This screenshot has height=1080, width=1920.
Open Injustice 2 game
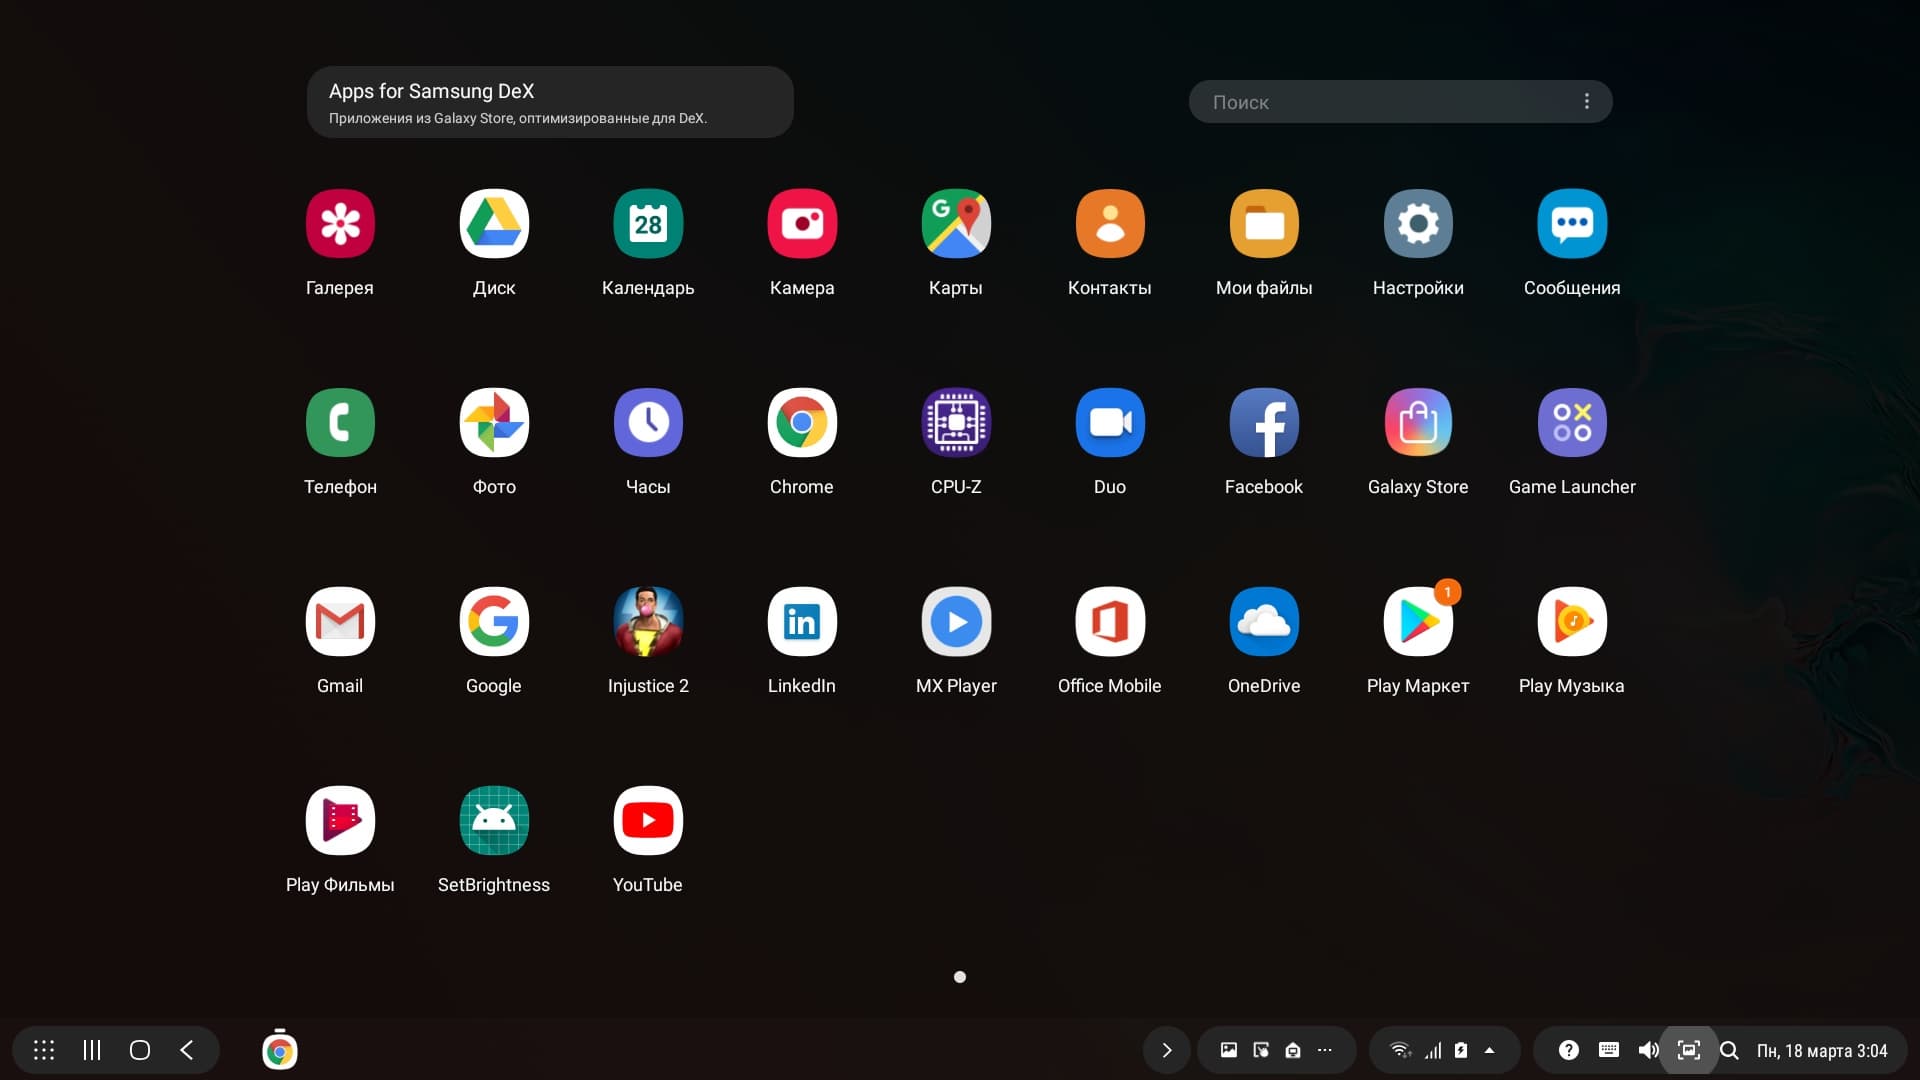[648, 622]
